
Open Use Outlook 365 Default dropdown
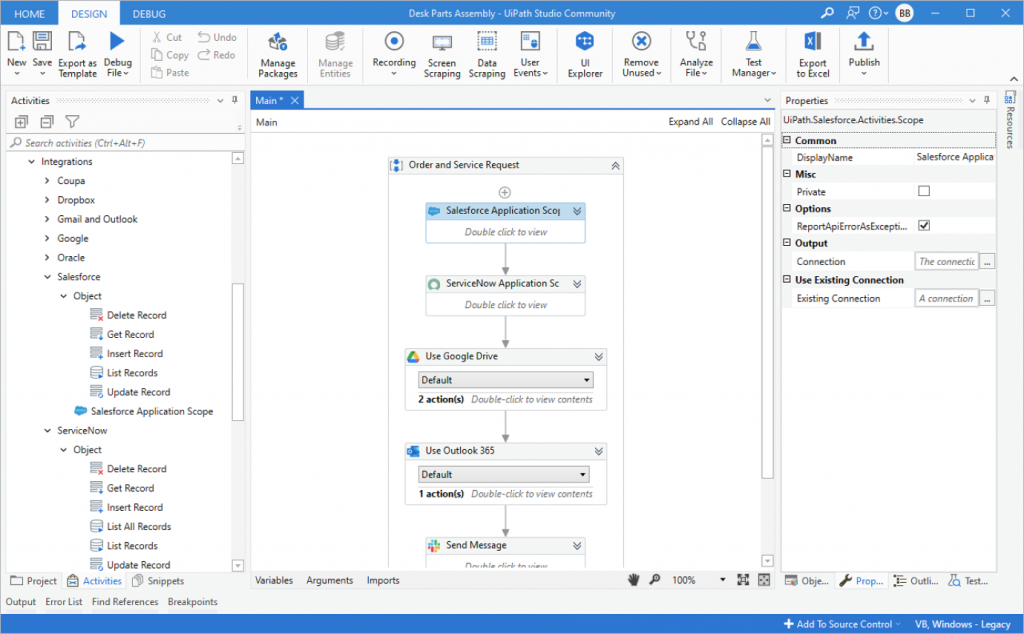[504, 475]
